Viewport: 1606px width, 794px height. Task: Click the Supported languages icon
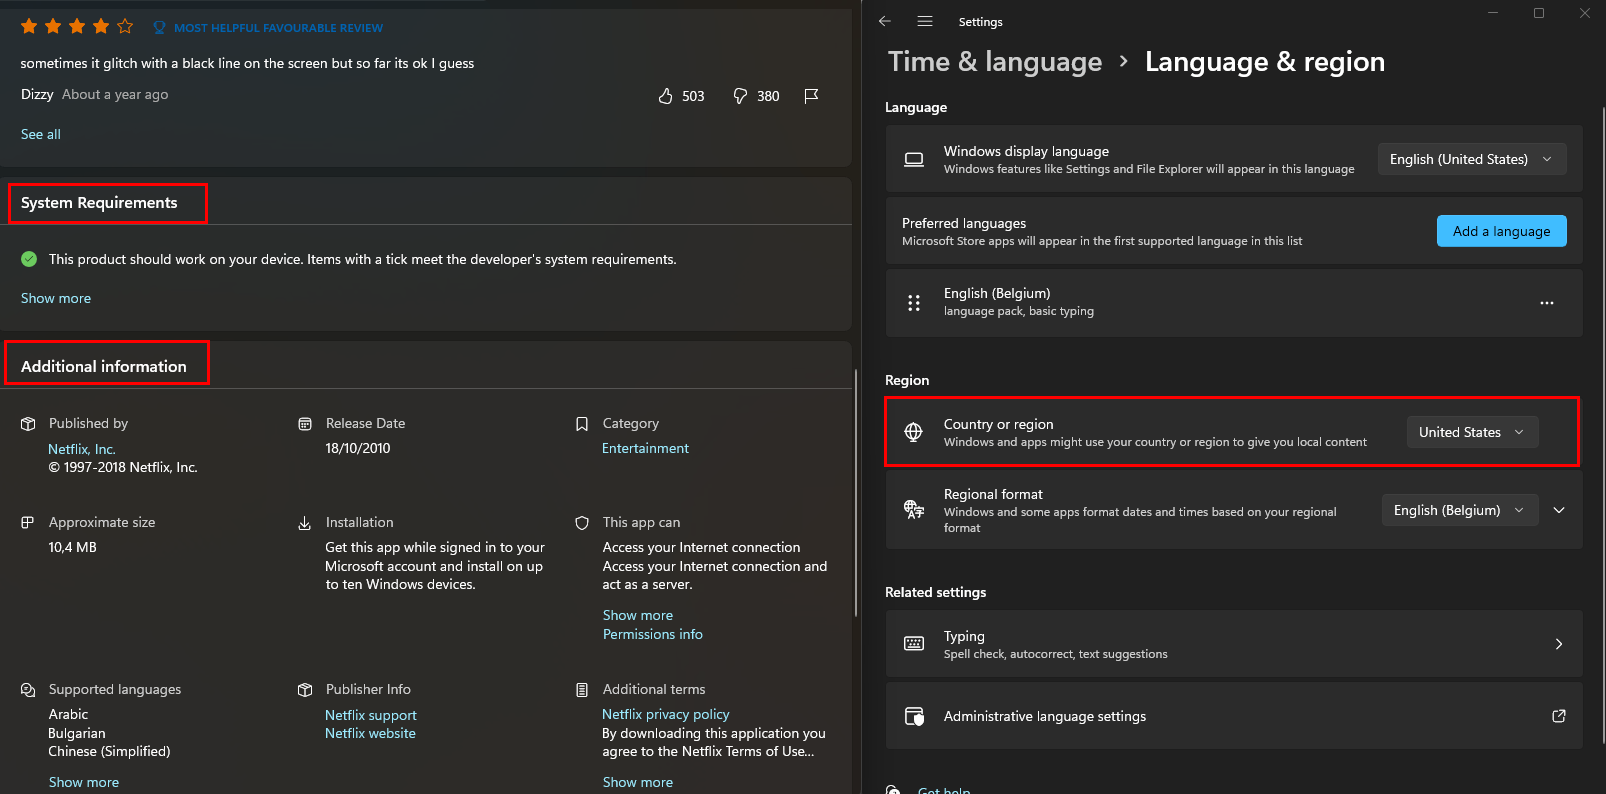point(28,690)
